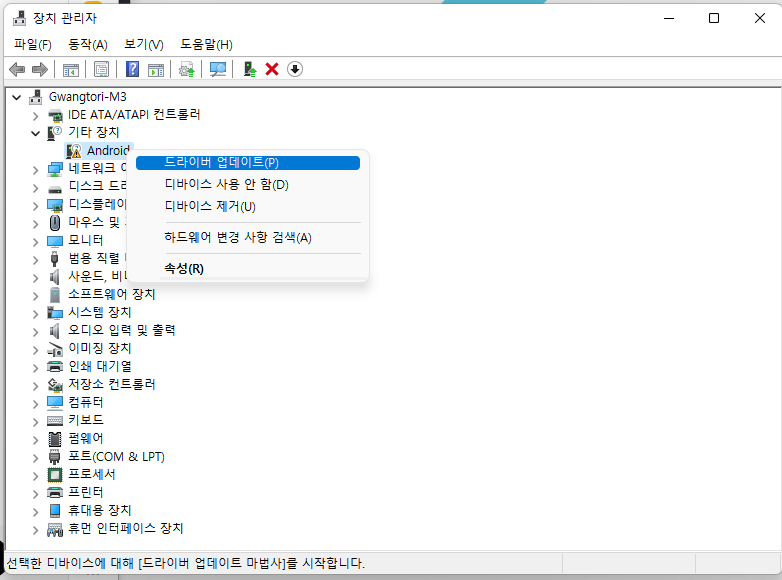Collapse the 기타 장치 node
Screen dimensions: 782x580
click(35, 133)
